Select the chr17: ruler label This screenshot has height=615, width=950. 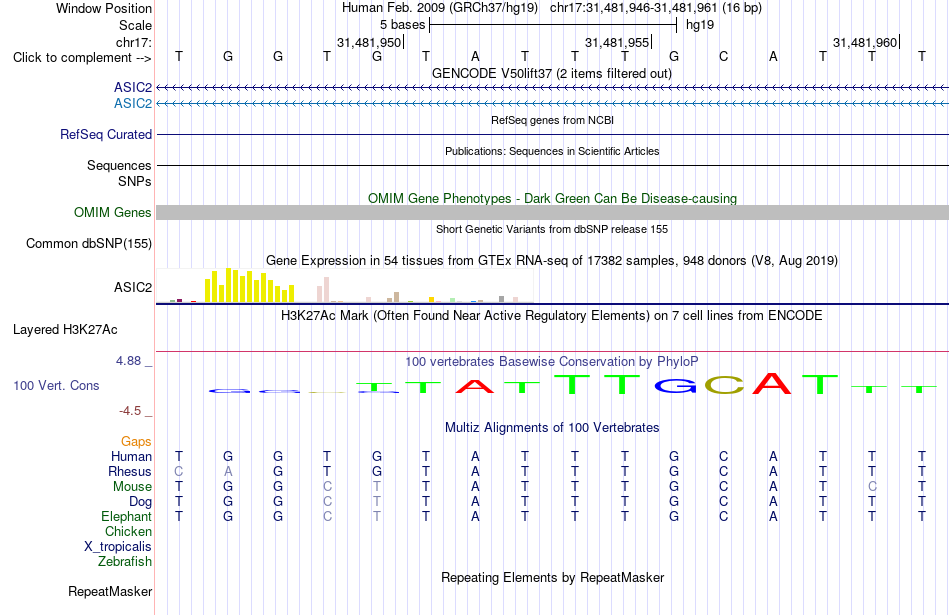(134, 42)
